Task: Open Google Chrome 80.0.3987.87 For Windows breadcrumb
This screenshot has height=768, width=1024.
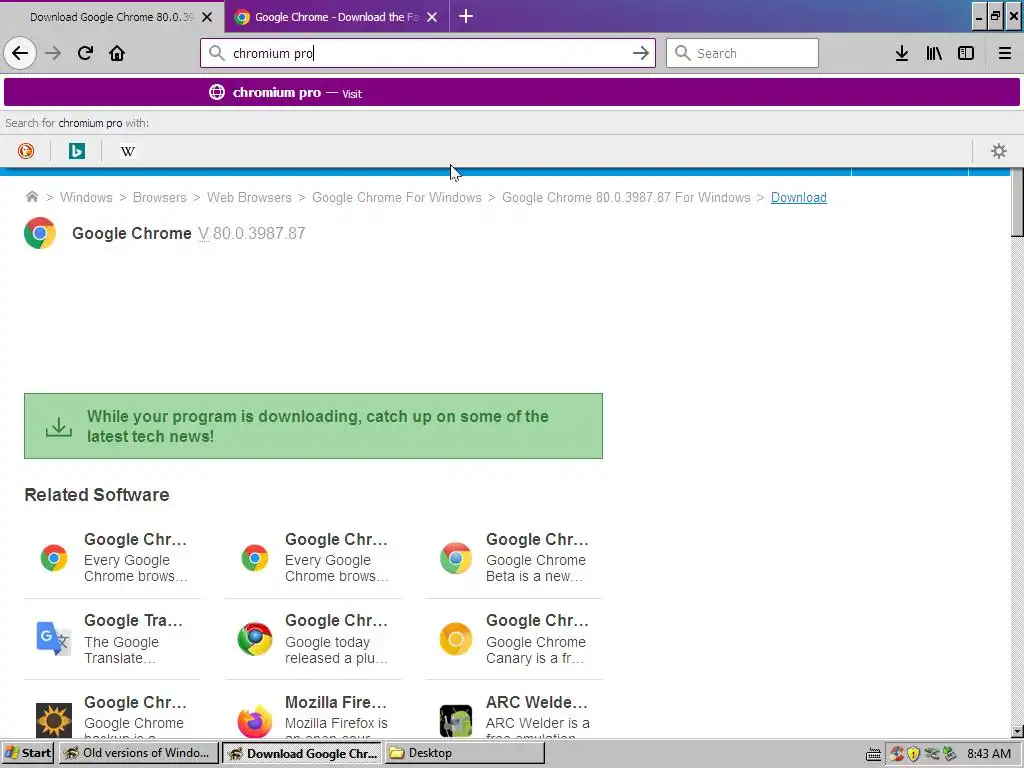Action: 626,197
